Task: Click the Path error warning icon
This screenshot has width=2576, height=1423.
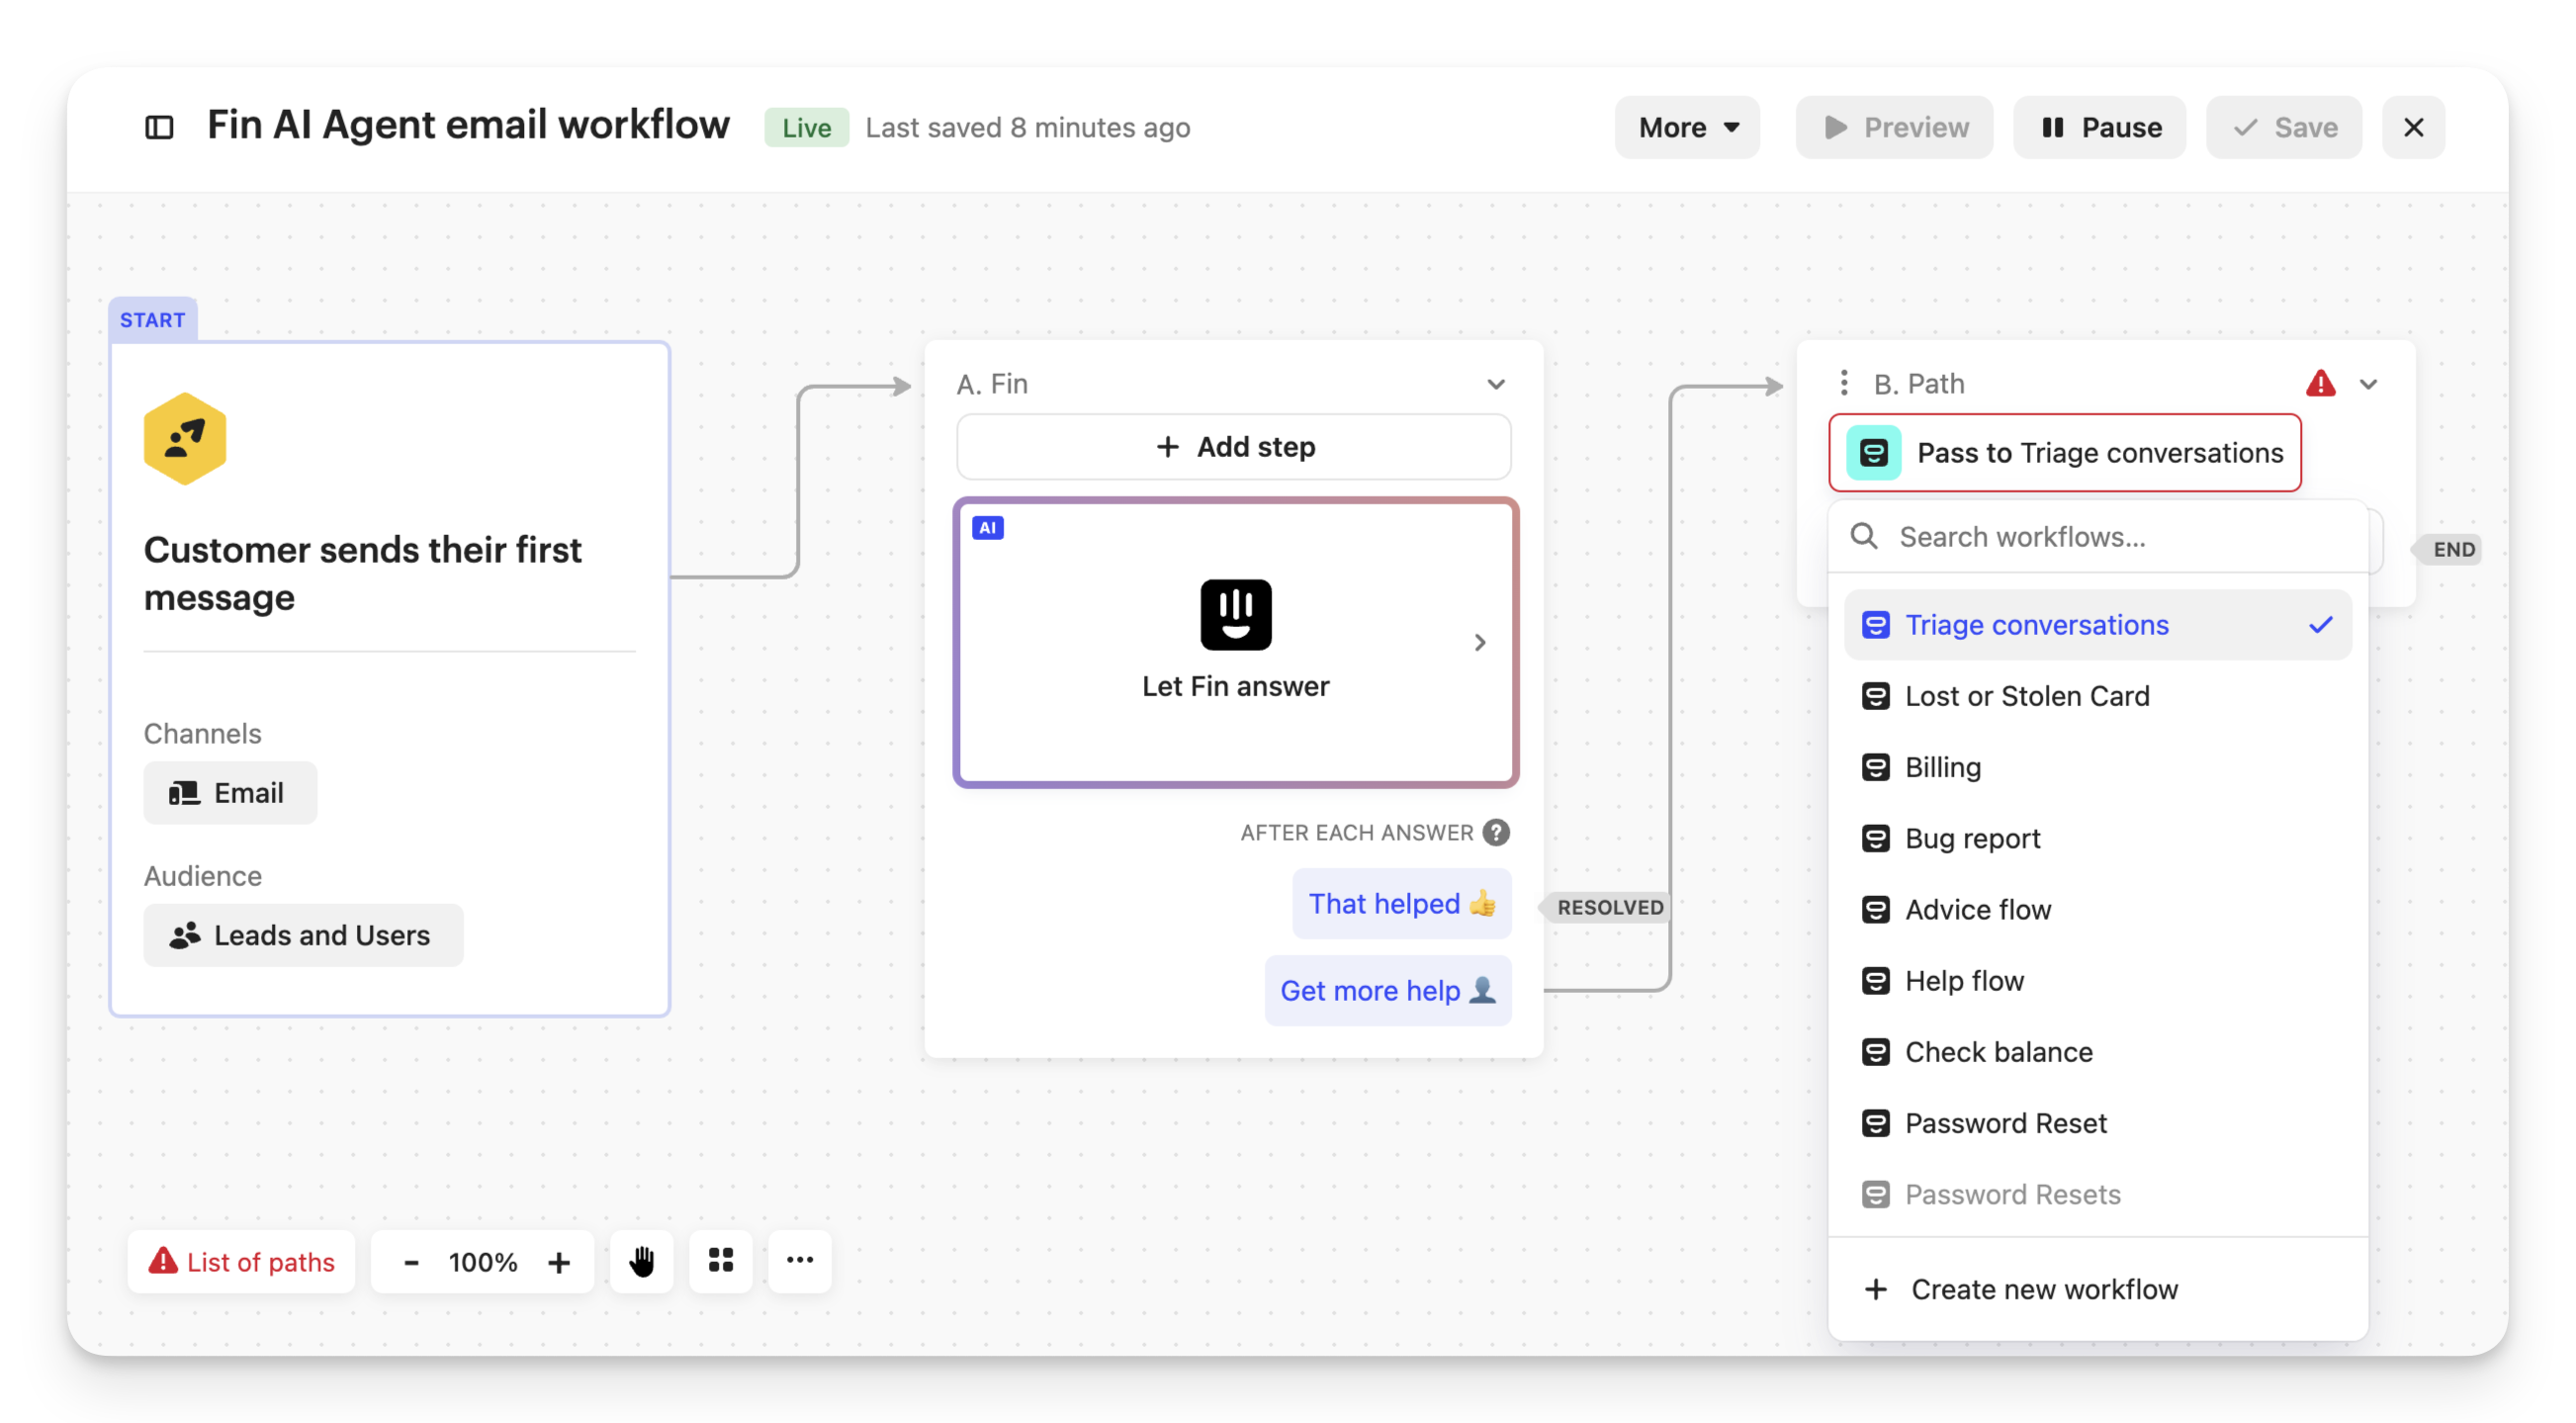Action: 2319,383
